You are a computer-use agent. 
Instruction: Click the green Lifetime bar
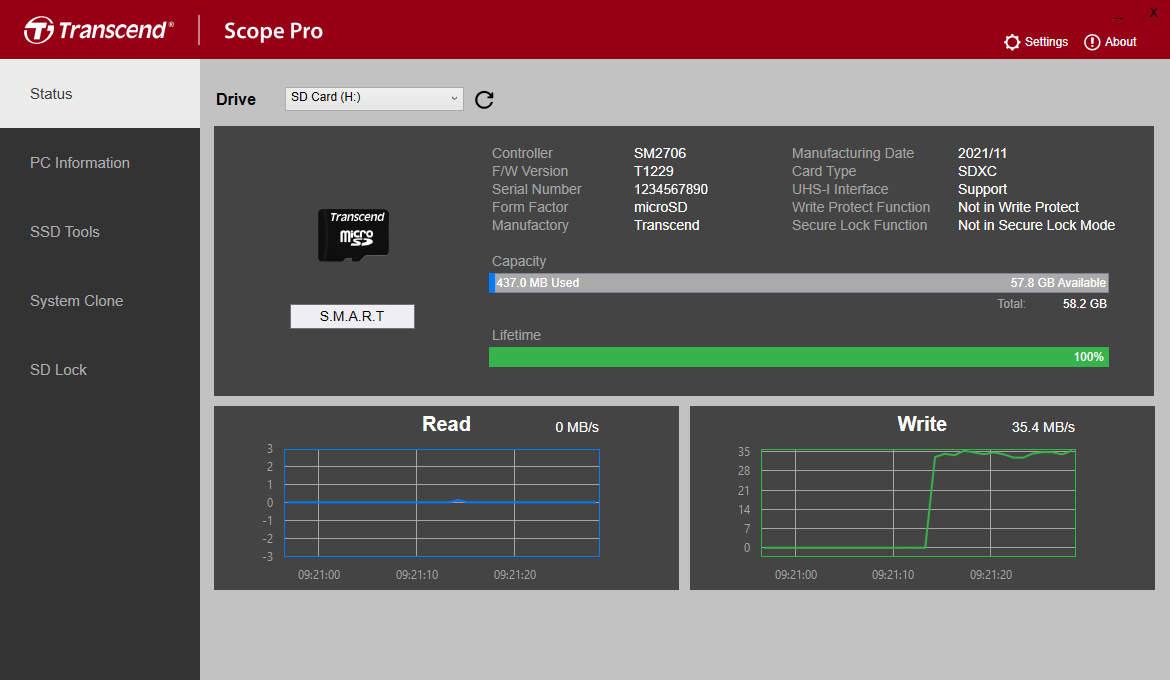798,357
